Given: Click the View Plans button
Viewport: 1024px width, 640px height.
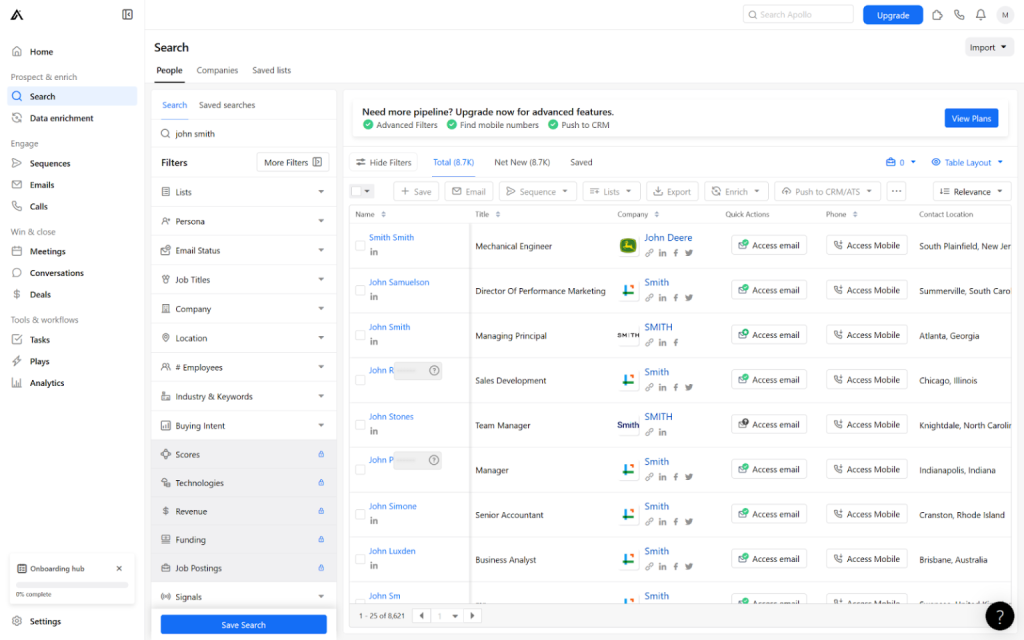Looking at the screenshot, I should point(970,118).
